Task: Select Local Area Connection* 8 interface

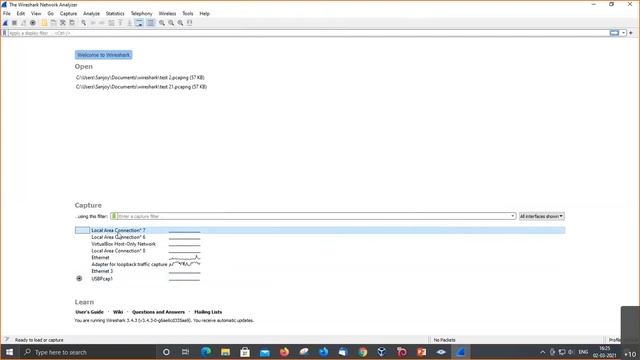Action: pos(320,251)
